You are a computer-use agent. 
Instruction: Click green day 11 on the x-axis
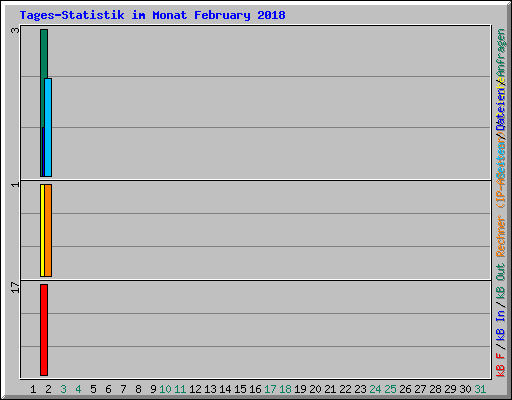(180, 389)
